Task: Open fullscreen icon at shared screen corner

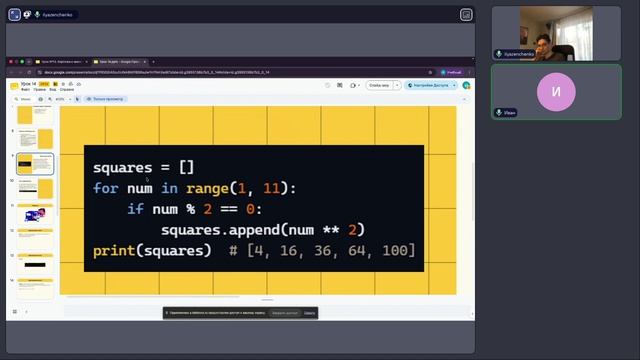Action: click(x=466, y=15)
